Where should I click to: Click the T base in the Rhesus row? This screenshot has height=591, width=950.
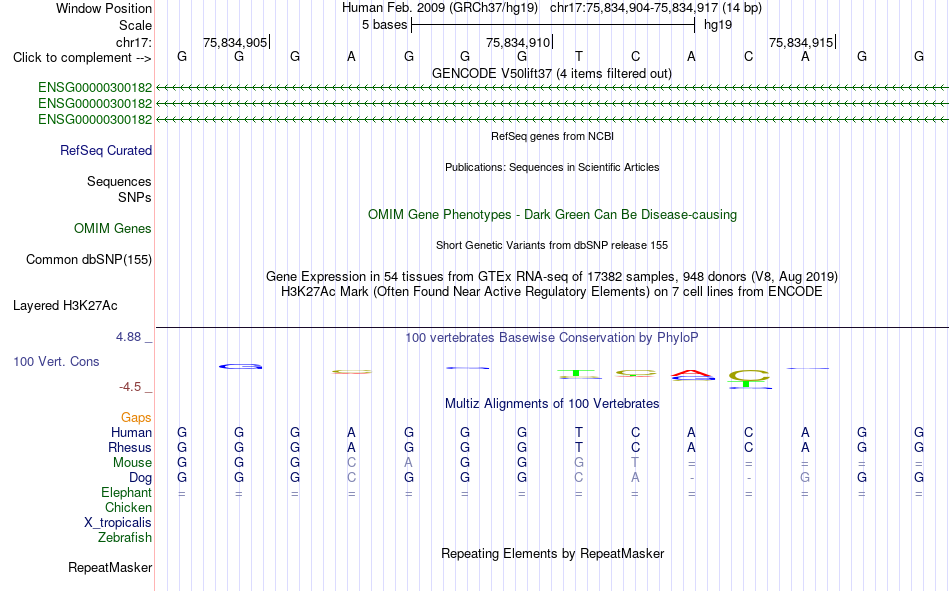[x=579, y=447]
